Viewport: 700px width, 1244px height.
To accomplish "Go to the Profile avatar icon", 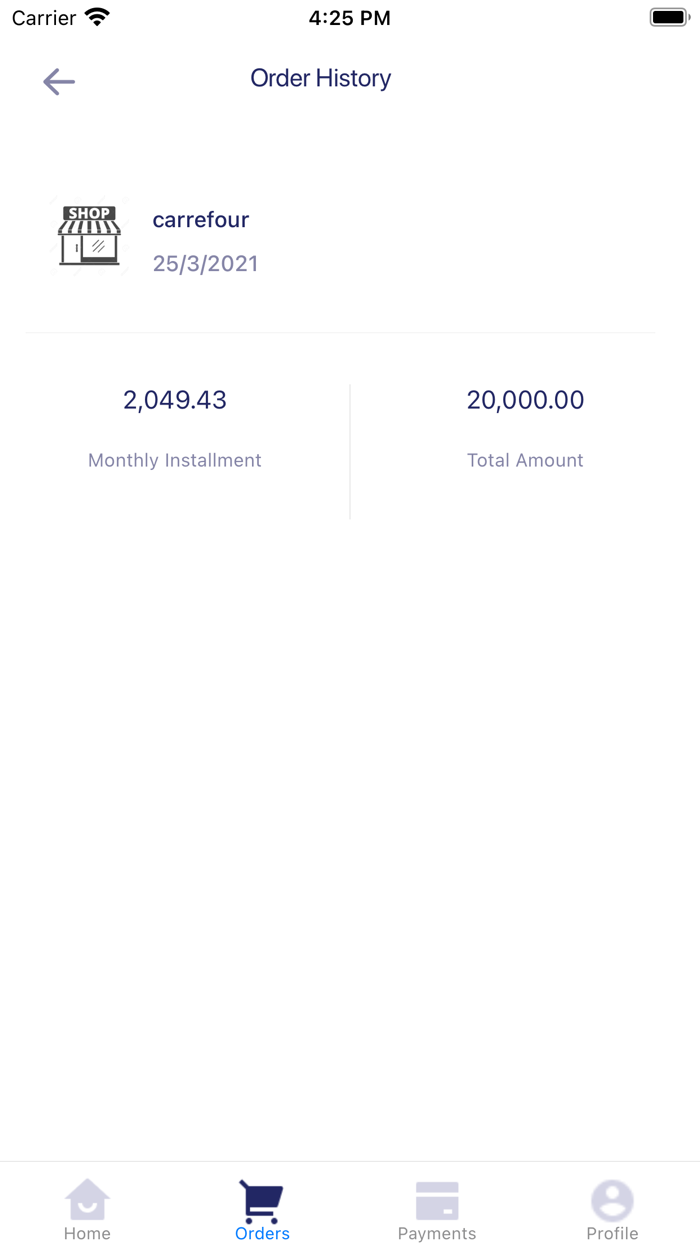I will pyautogui.click(x=612, y=1200).
